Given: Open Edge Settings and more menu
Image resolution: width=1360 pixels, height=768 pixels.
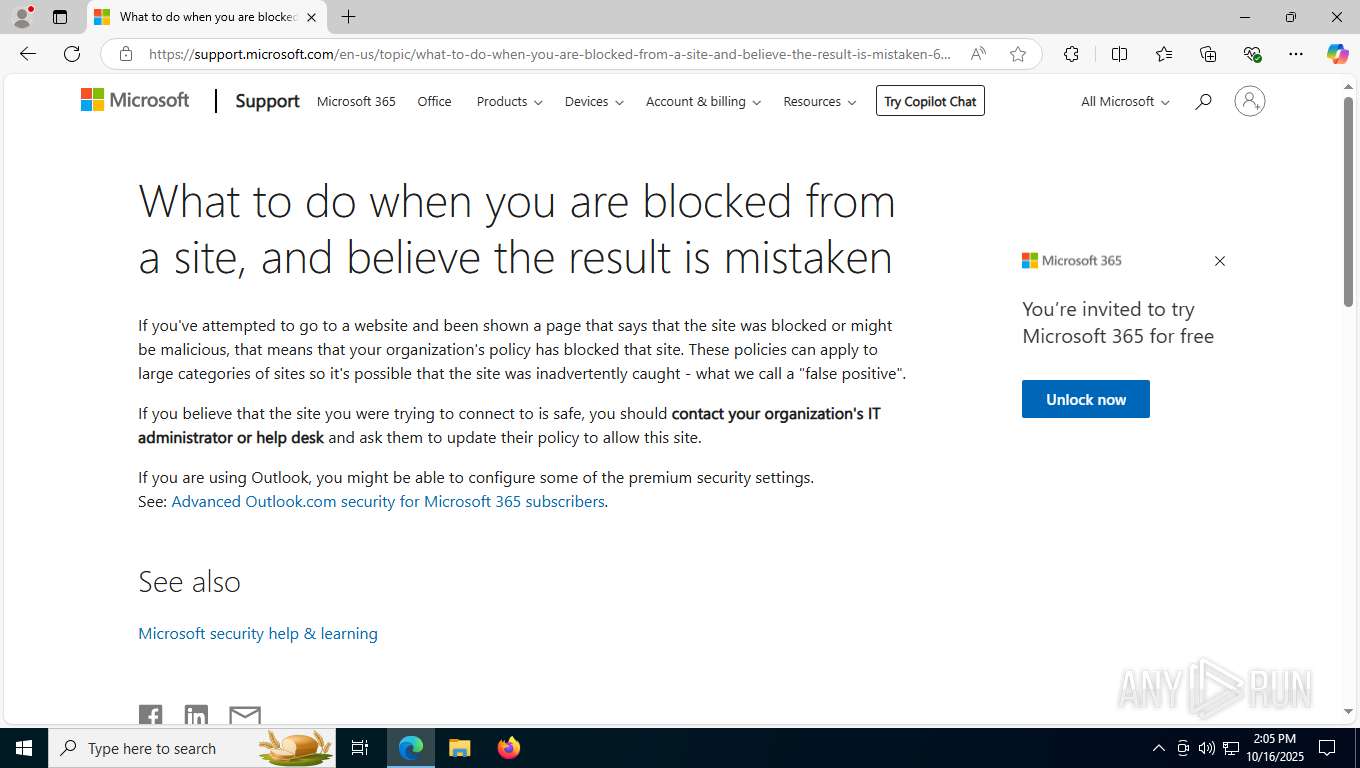Looking at the screenshot, I should point(1296,54).
